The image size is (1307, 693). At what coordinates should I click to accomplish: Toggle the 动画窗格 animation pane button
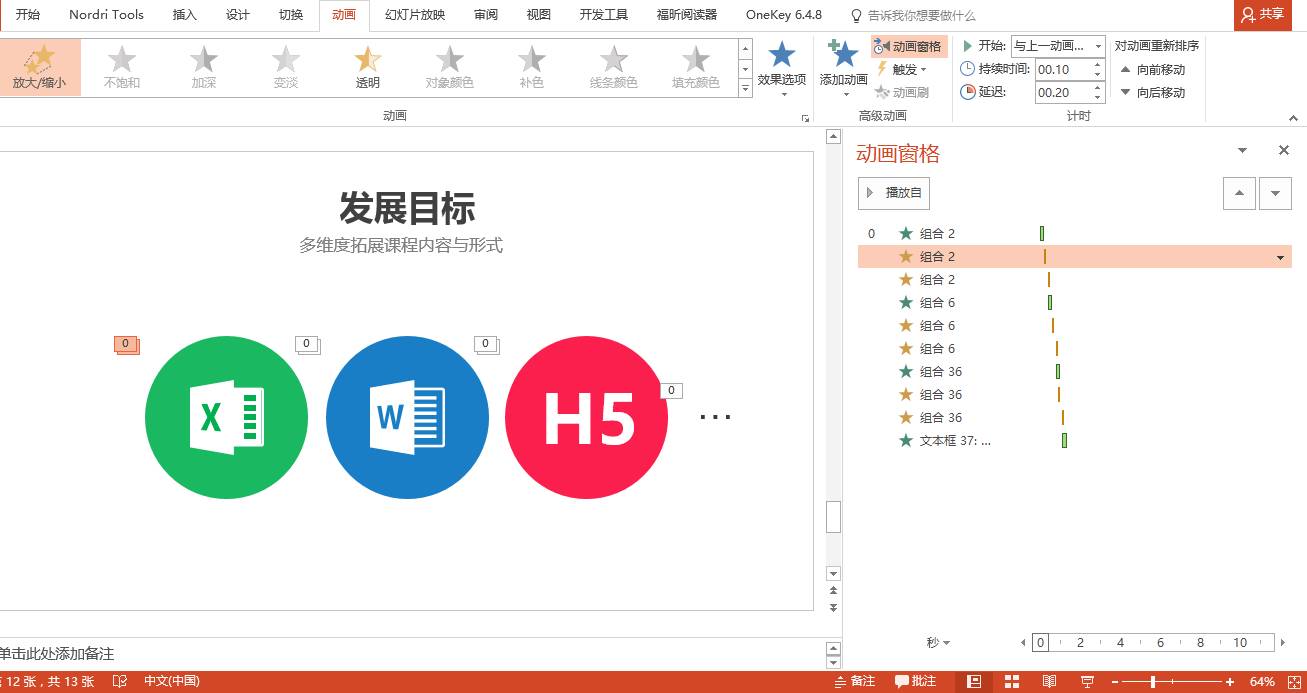[x=909, y=47]
